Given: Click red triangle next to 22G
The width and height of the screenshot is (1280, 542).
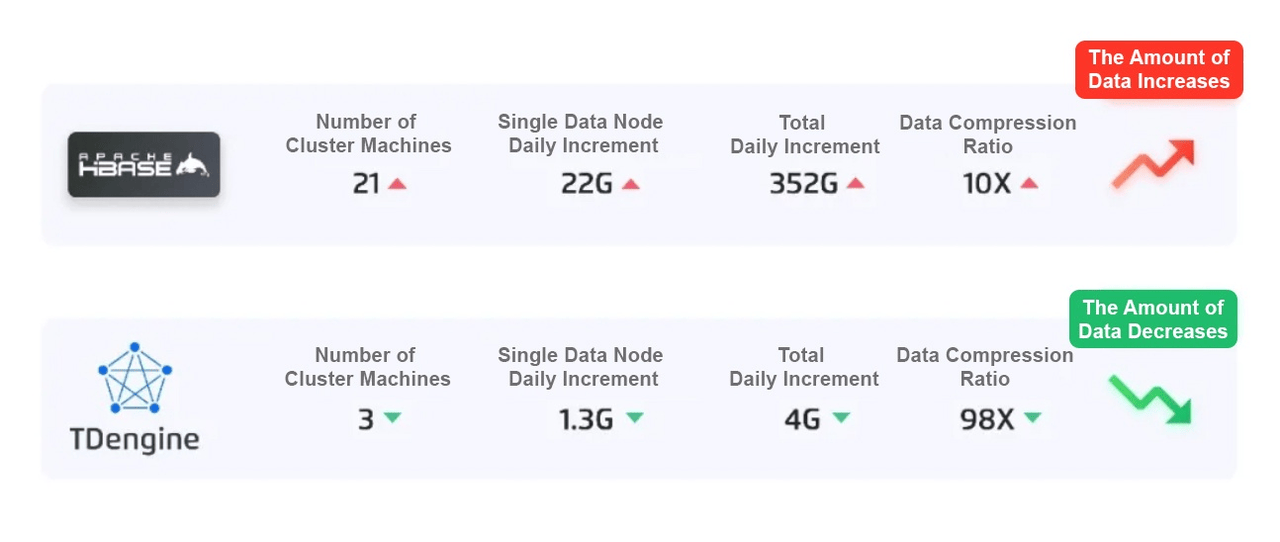Looking at the screenshot, I should click(x=630, y=184).
